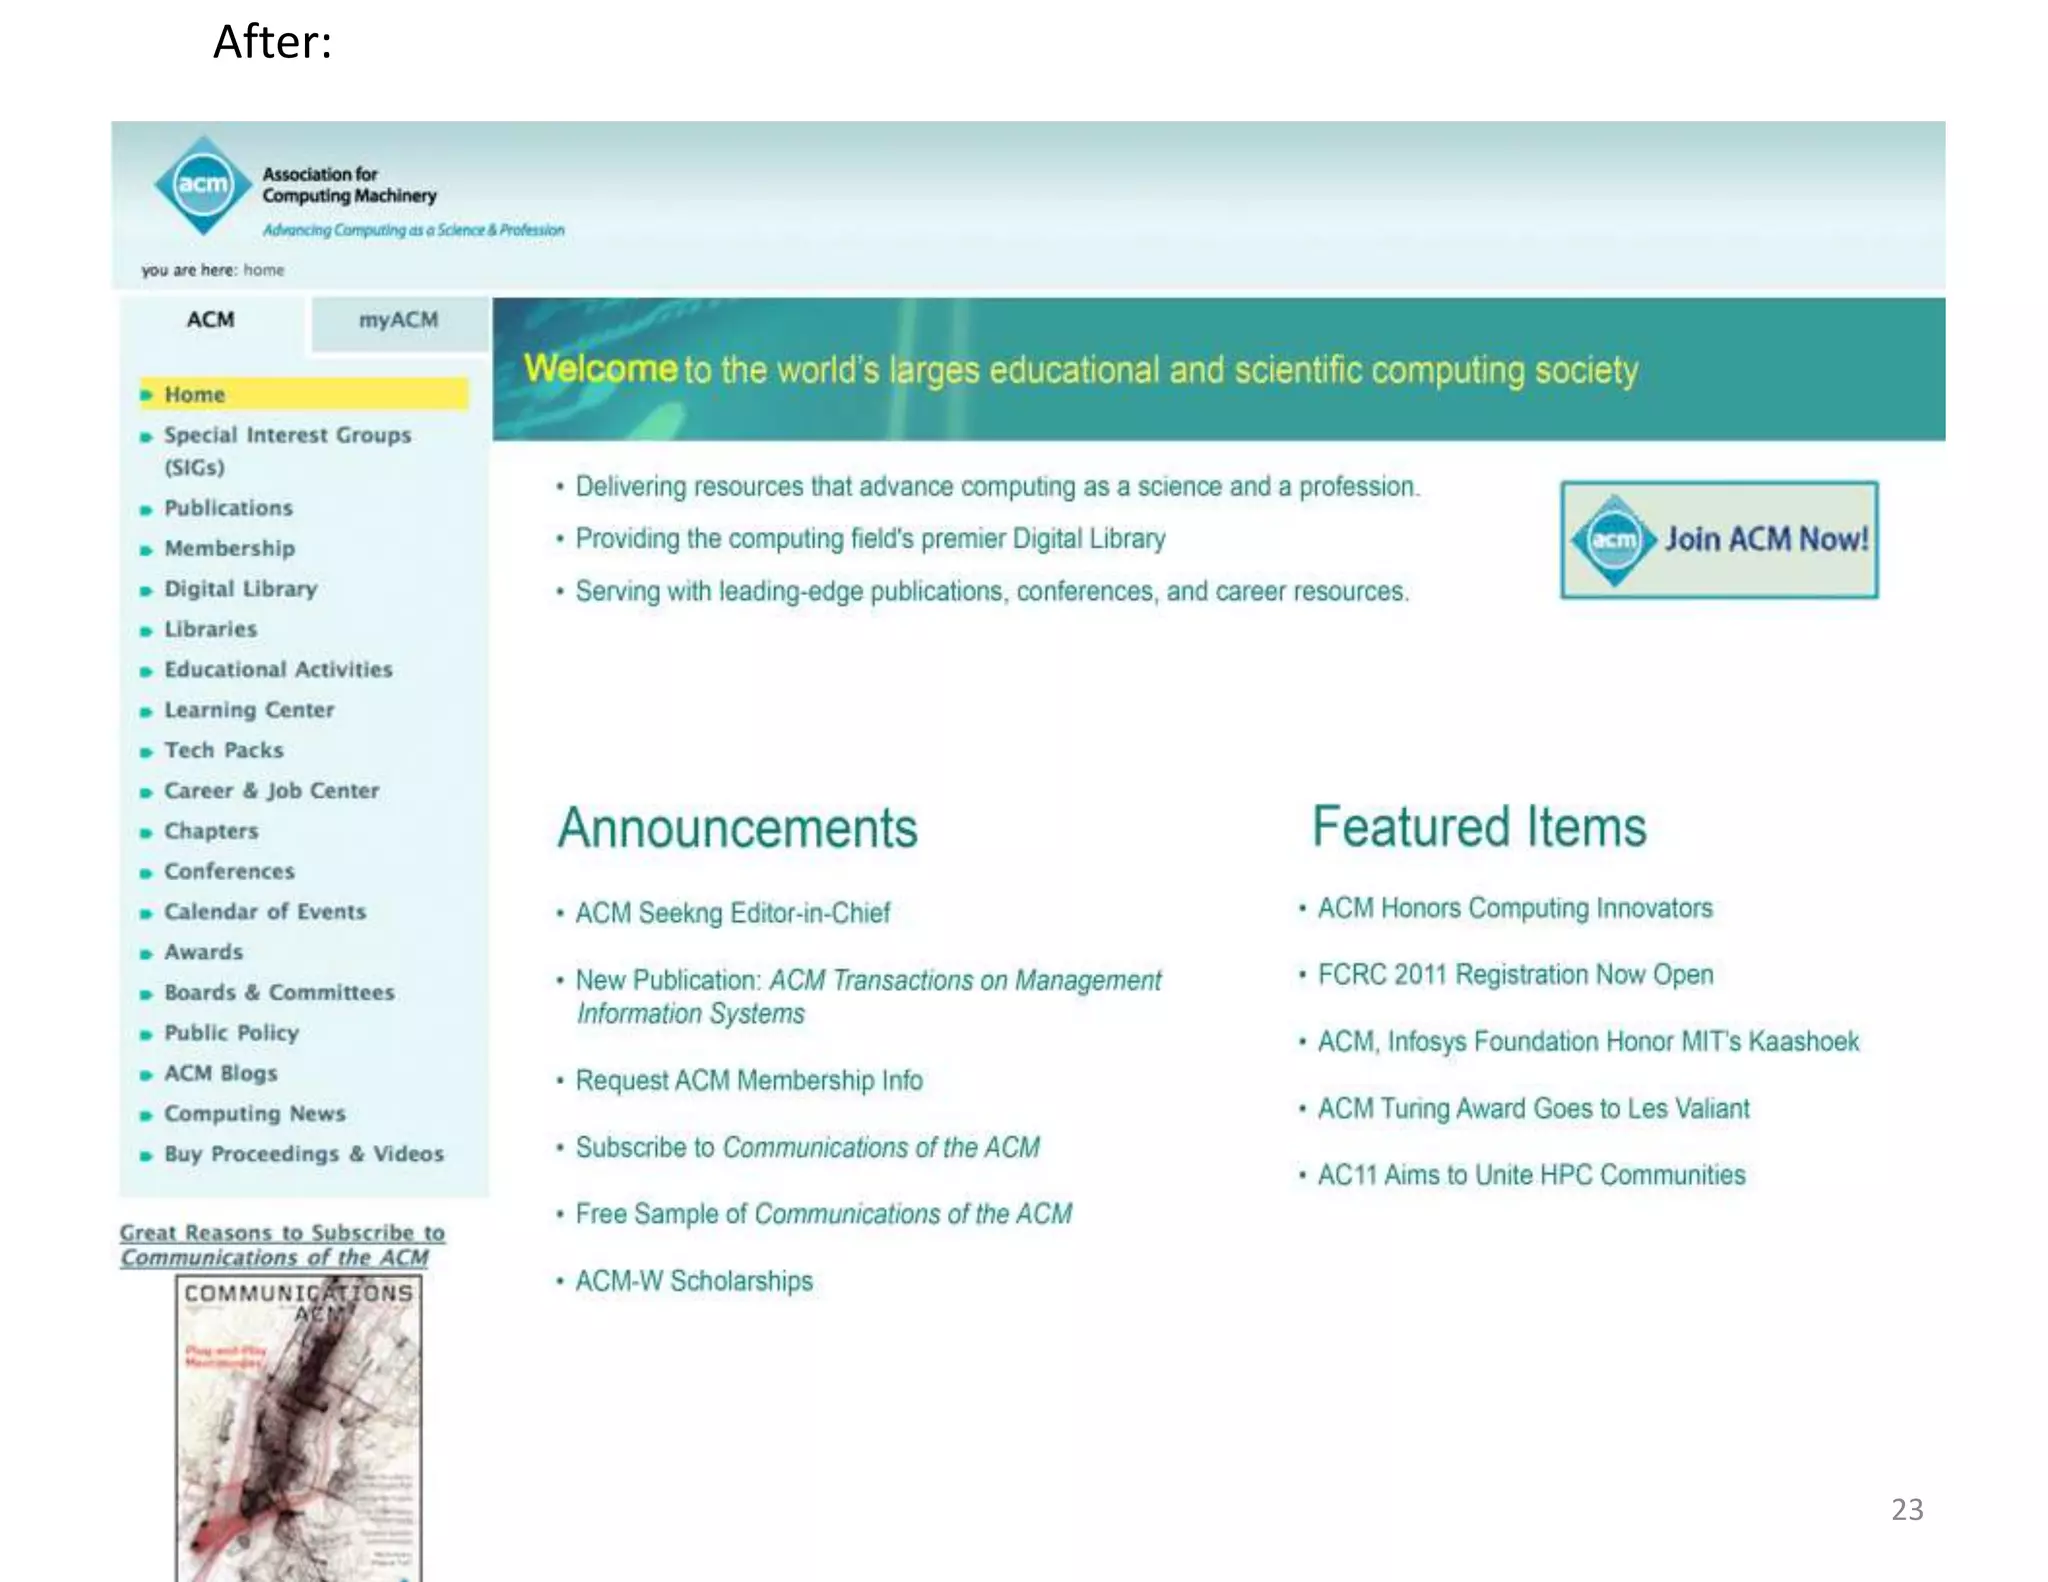Click the ACM-W Scholarships announcement
Image resolution: width=2048 pixels, height=1582 pixels.
click(694, 1281)
